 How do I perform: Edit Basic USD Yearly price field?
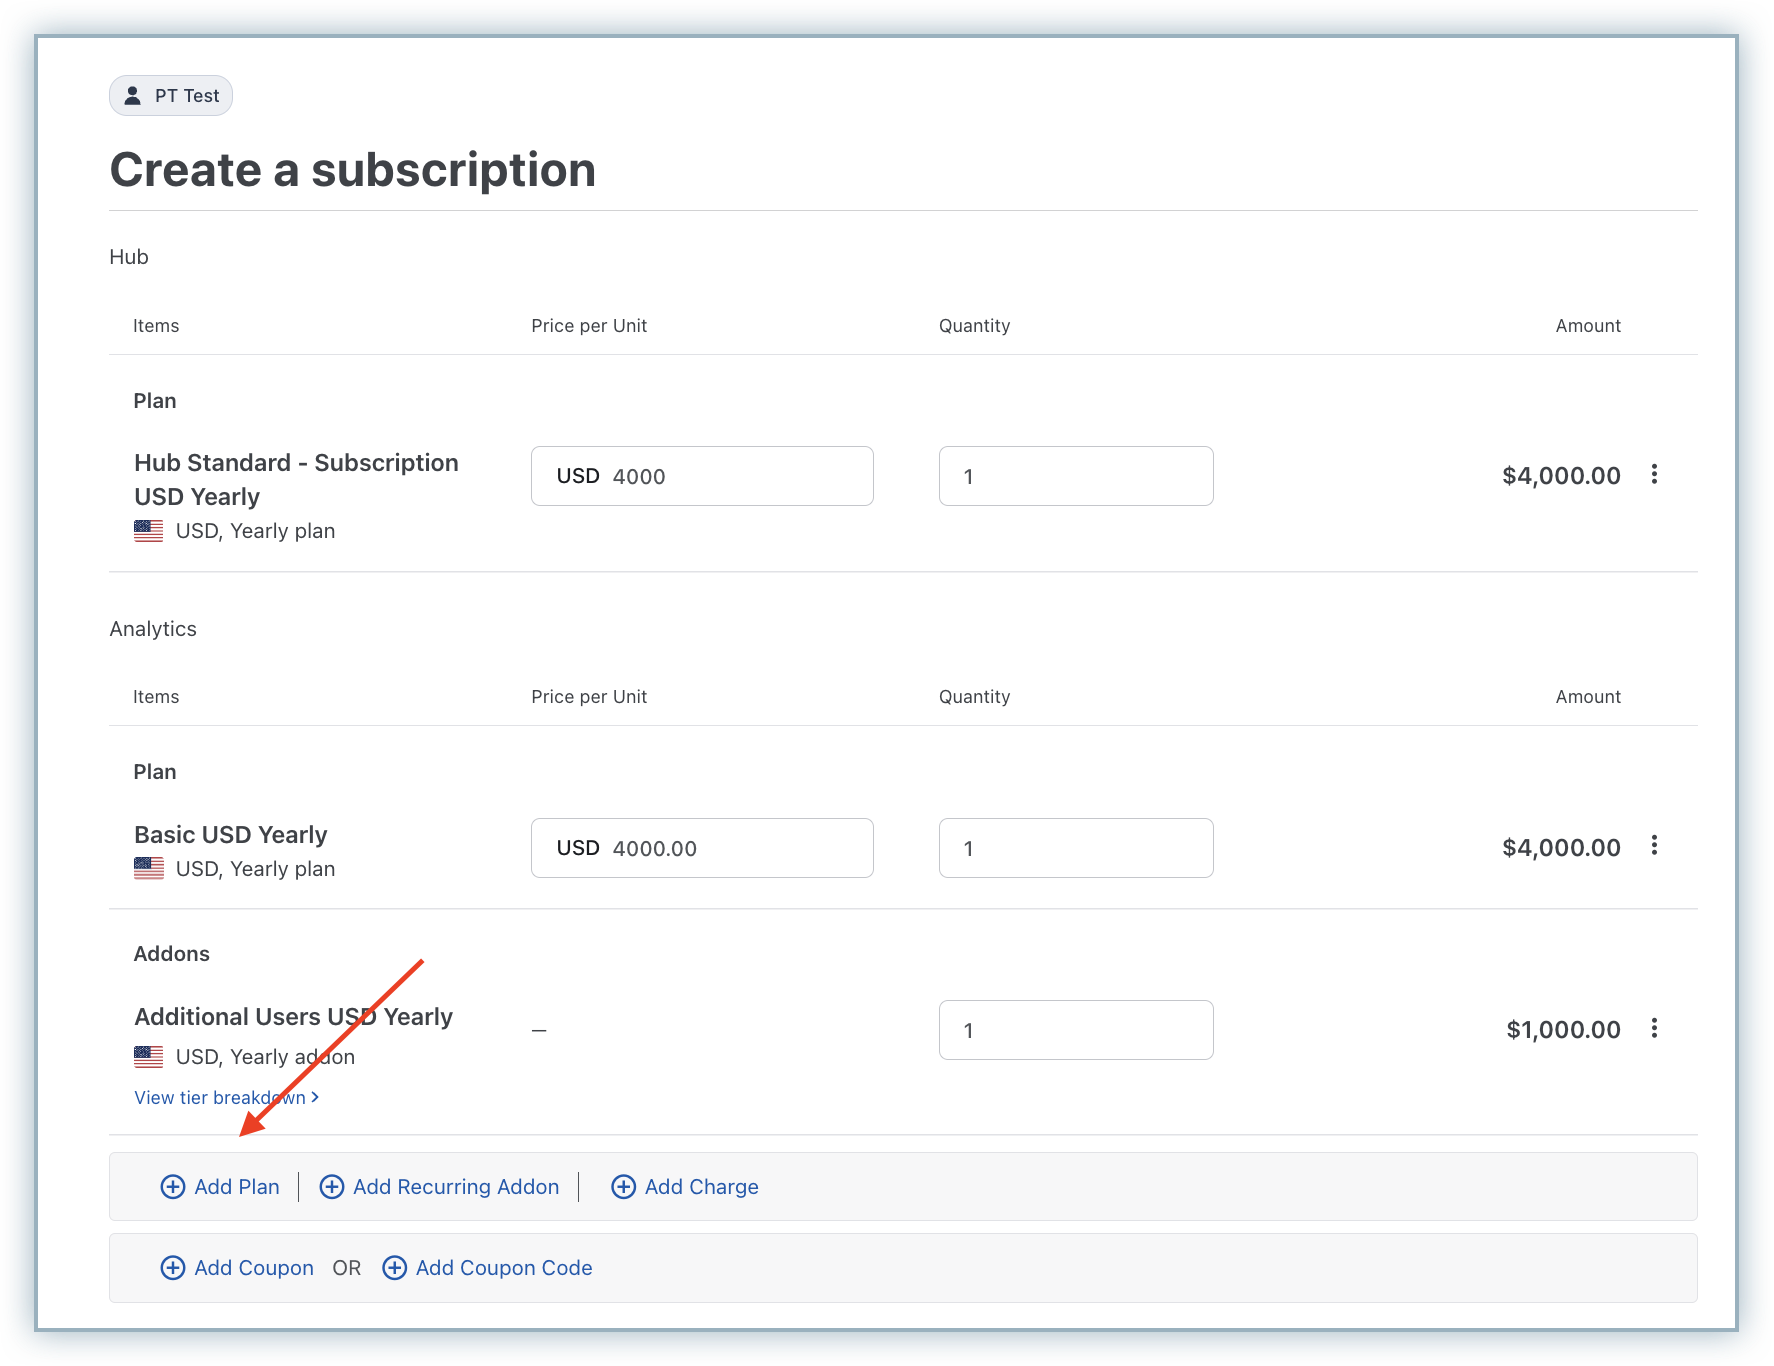[x=702, y=848]
